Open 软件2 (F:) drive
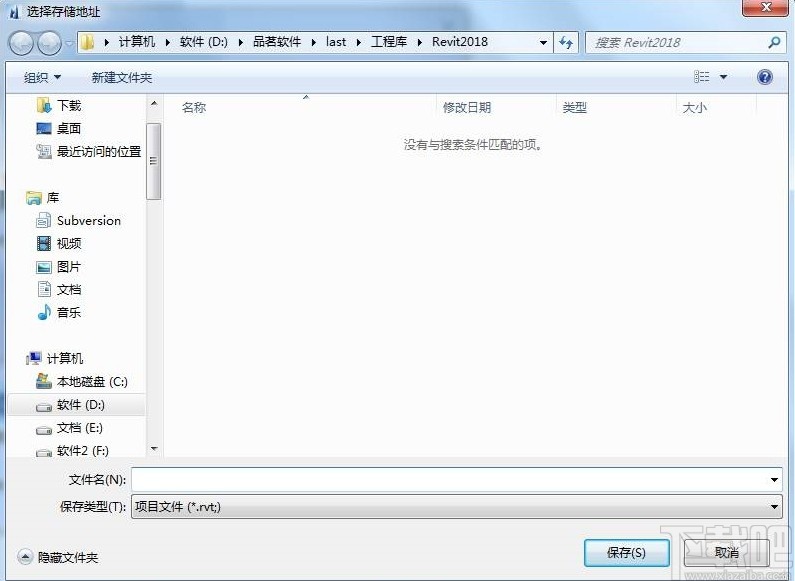The width and height of the screenshot is (795, 581). point(83,450)
